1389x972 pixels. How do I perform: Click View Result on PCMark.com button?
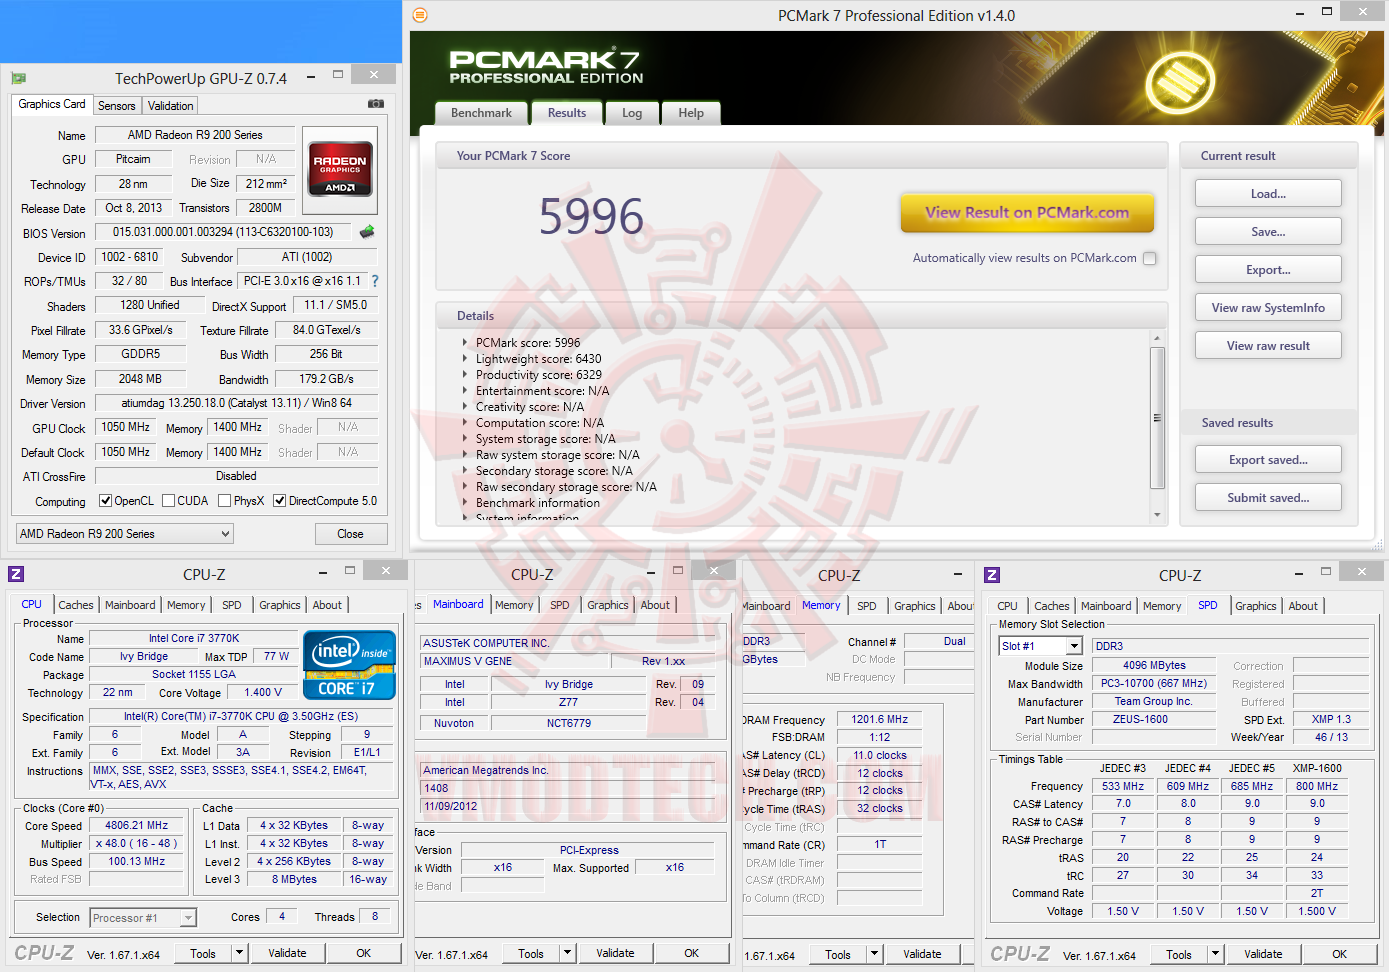pyautogui.click(x=1027, y=213)
